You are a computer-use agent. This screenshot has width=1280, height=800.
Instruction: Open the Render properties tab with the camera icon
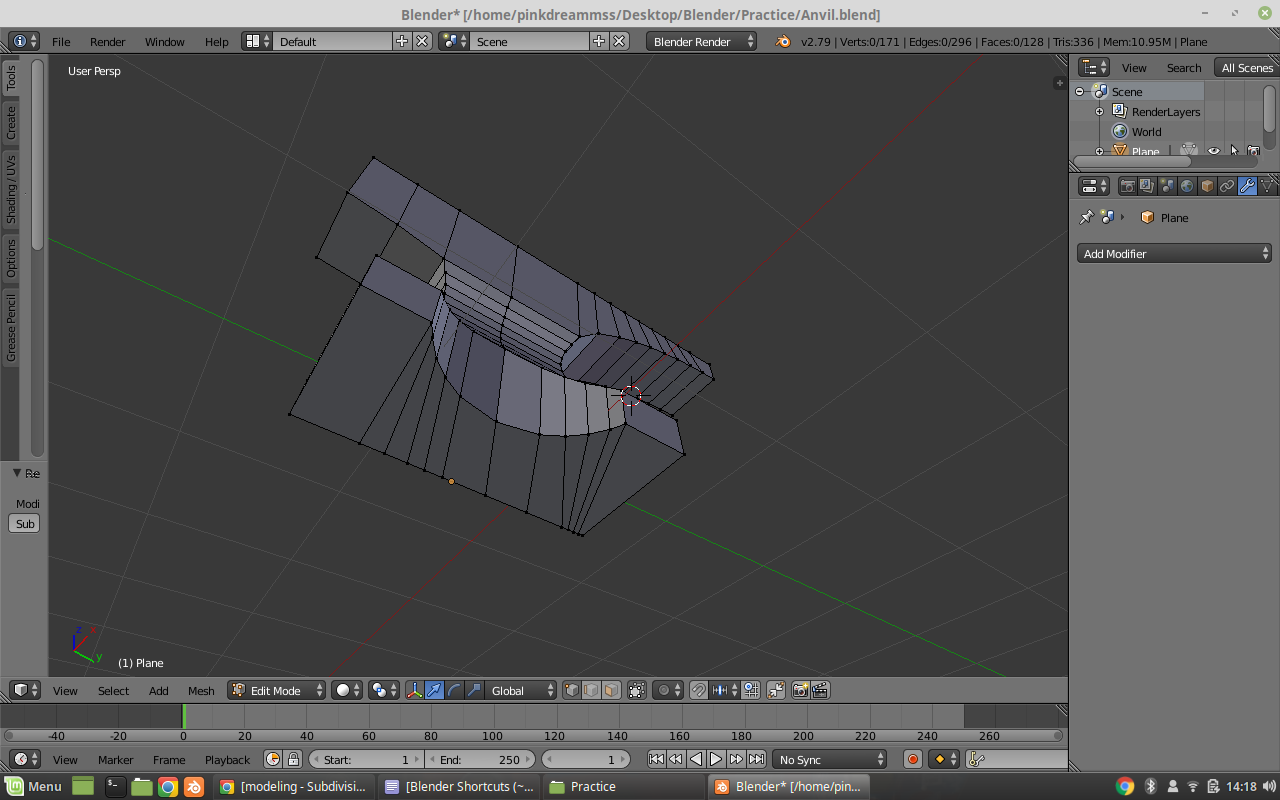(x=1128, y=186)
